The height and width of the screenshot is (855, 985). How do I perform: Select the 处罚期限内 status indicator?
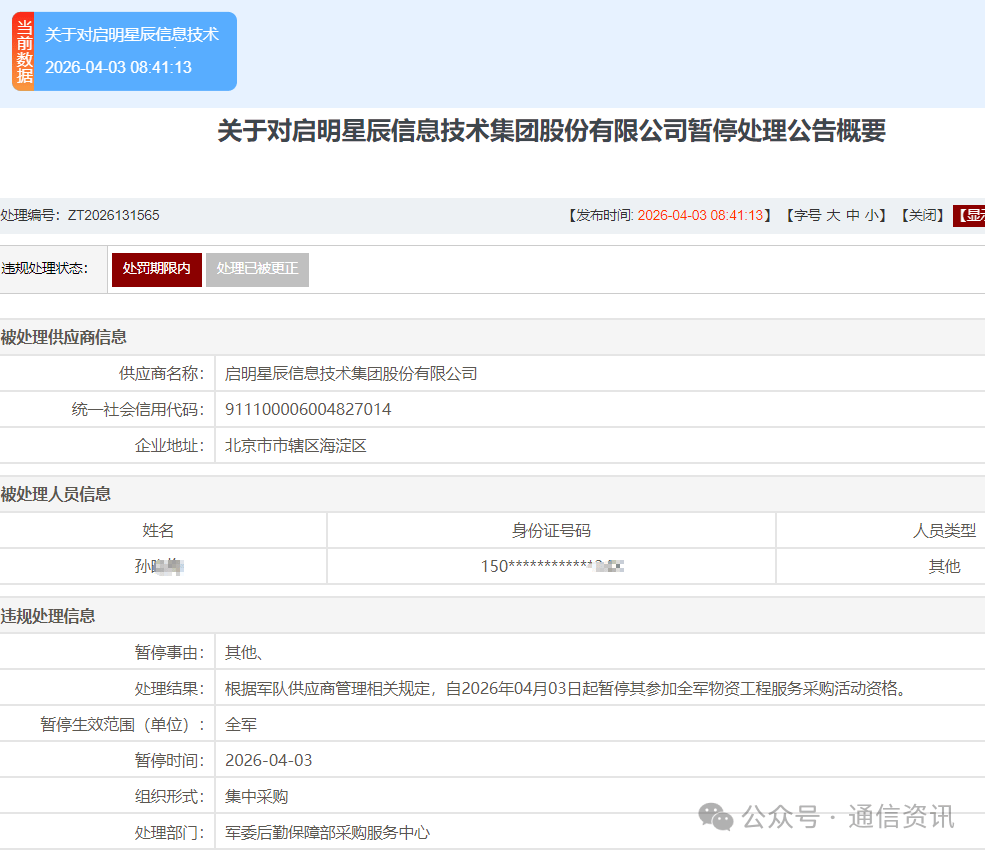coord(156,269)
